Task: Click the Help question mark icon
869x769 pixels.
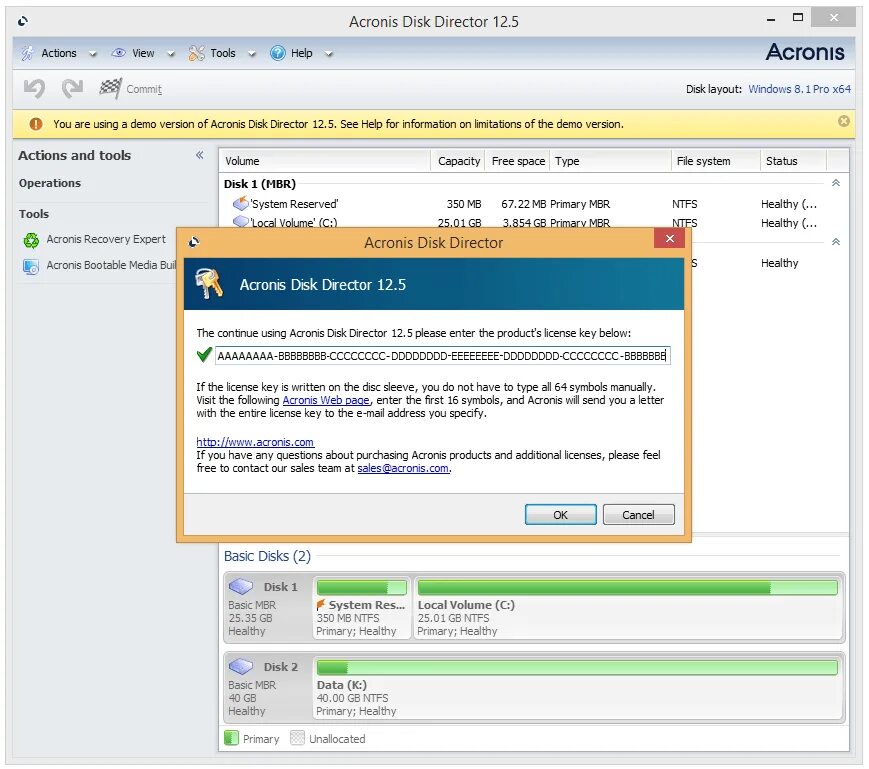Action: (x=277, y=53)
